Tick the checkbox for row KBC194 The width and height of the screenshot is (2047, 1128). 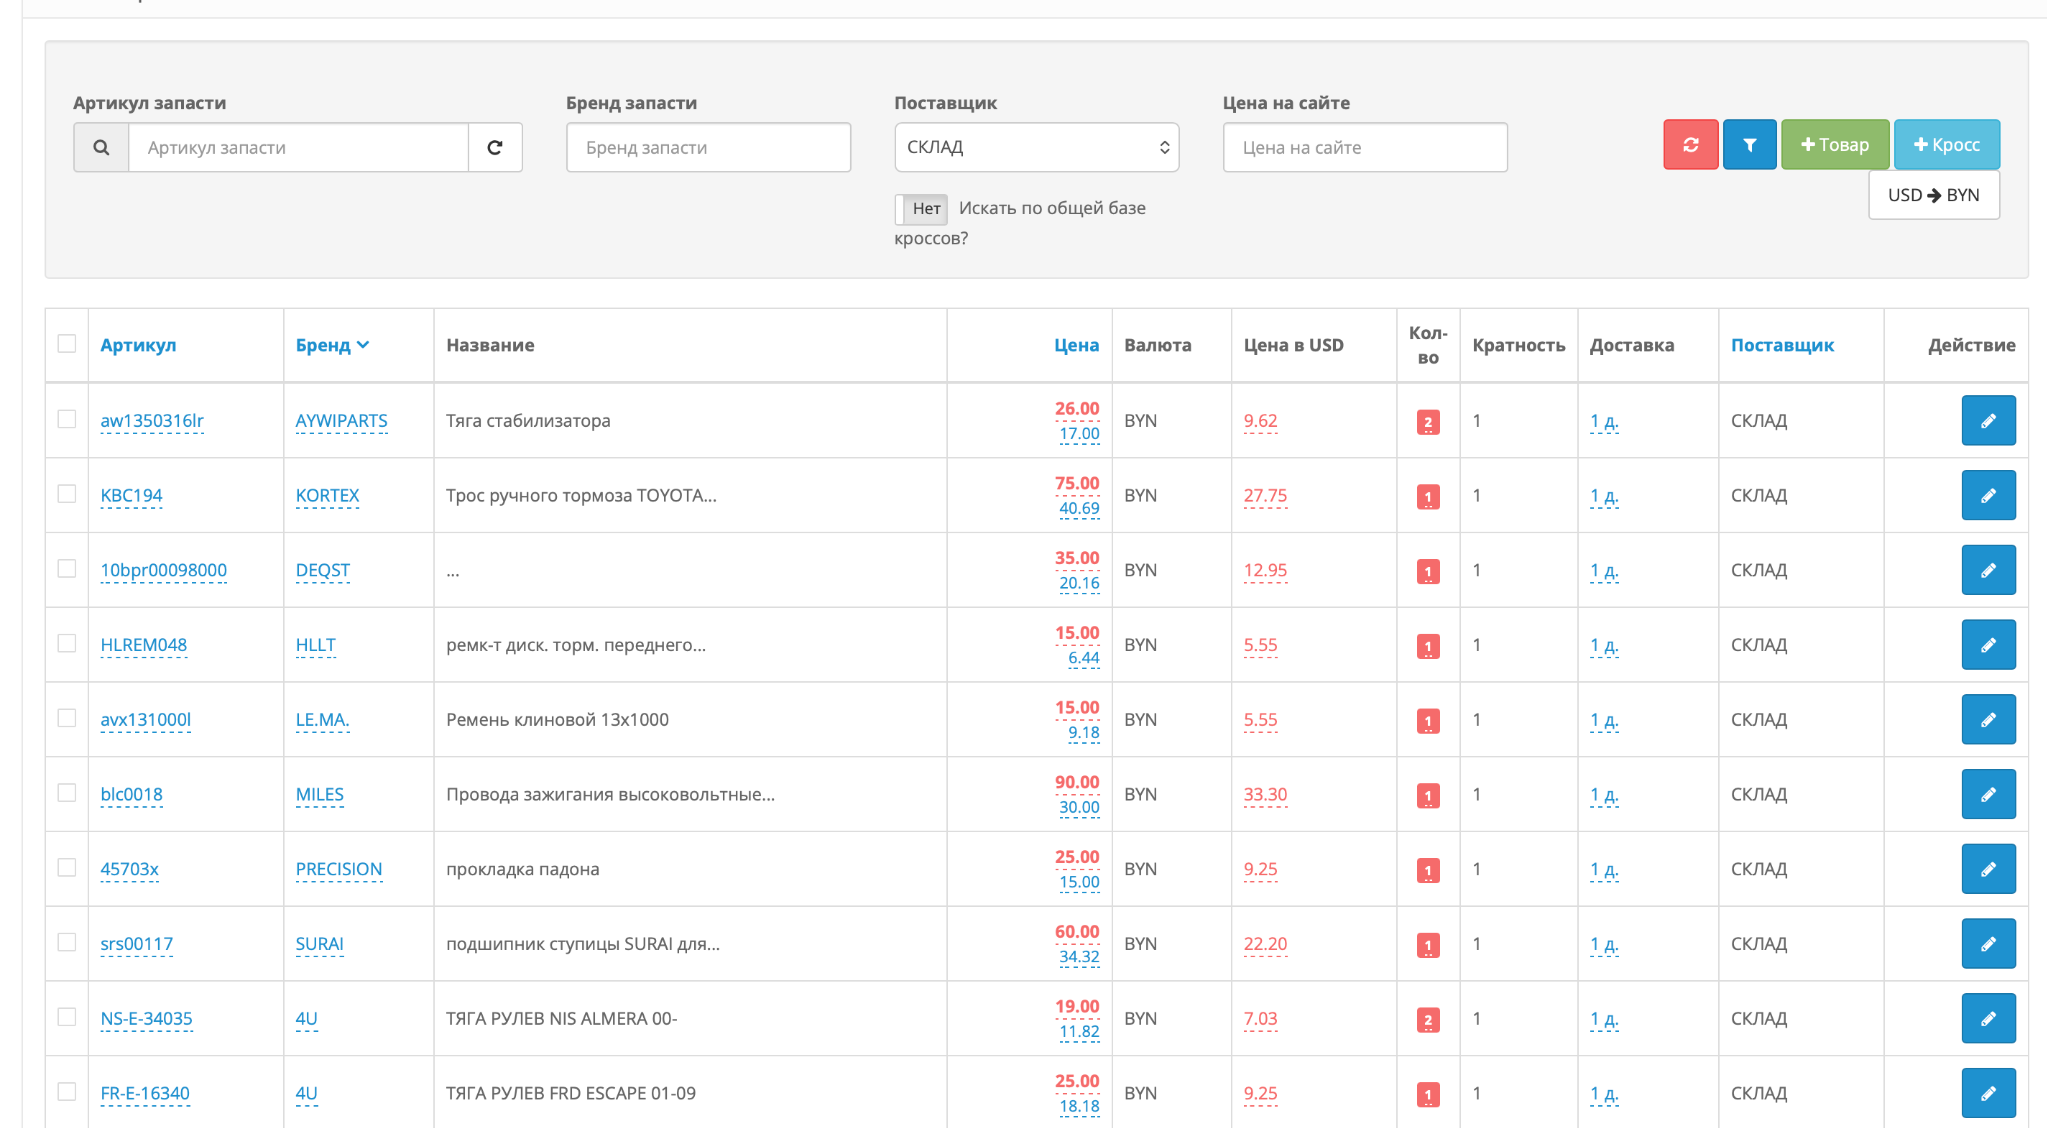click(67, 494)
